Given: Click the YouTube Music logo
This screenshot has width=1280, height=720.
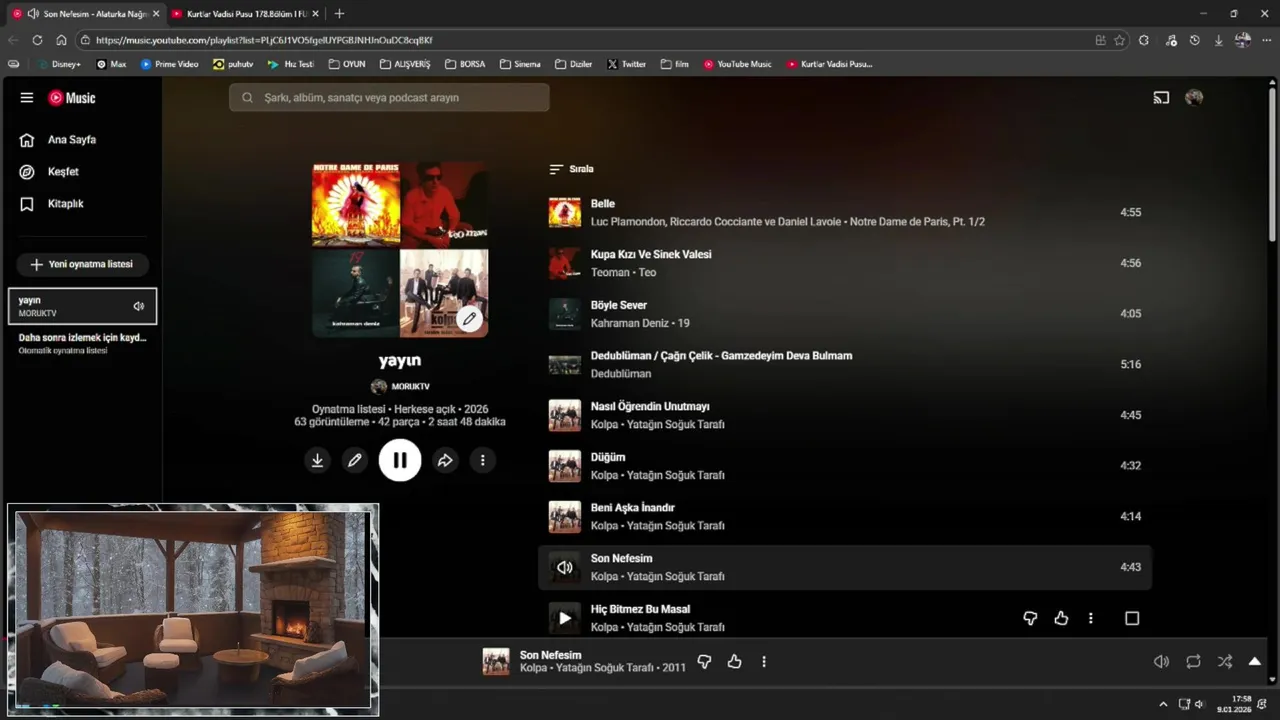Looking at the screenshot, I should (x=72, y=98).
